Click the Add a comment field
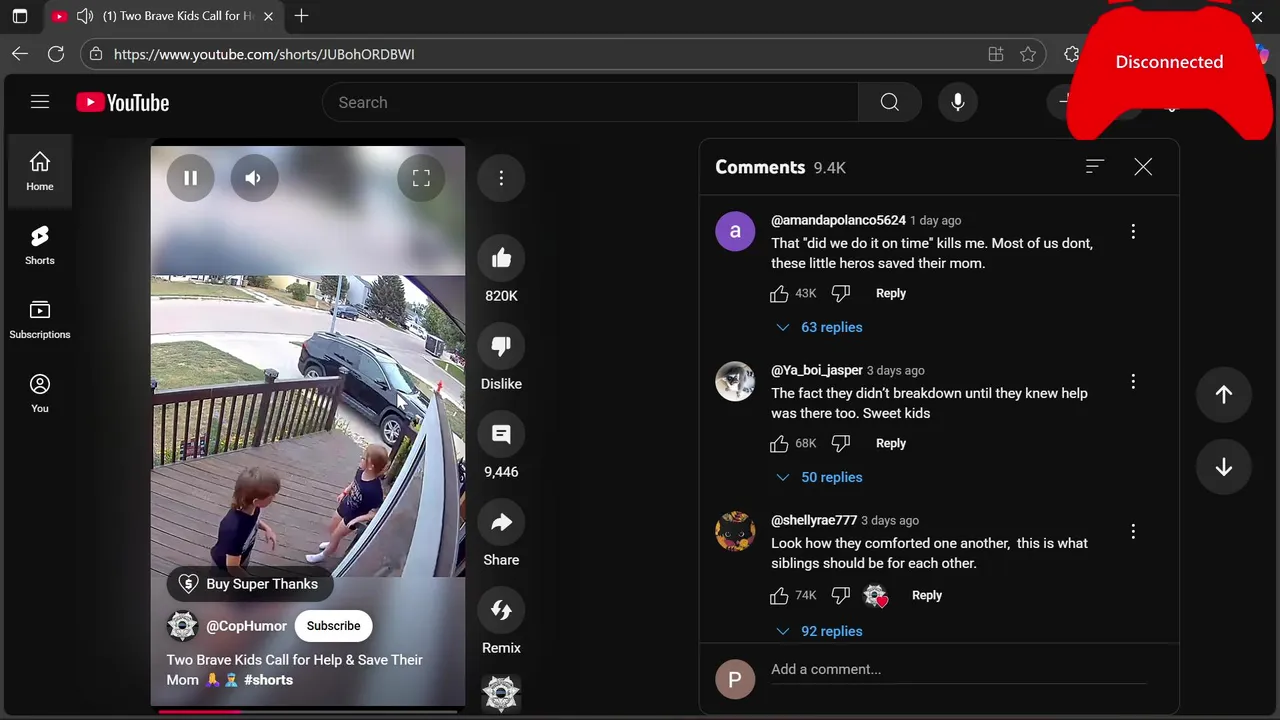 [958, 670]
